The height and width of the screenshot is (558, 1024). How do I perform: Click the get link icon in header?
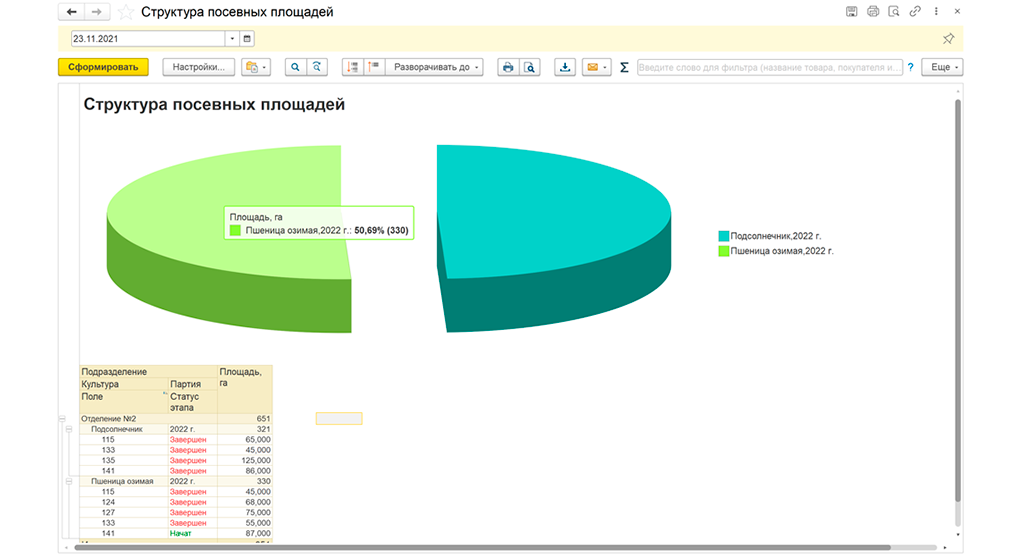(x=915, y=11)
